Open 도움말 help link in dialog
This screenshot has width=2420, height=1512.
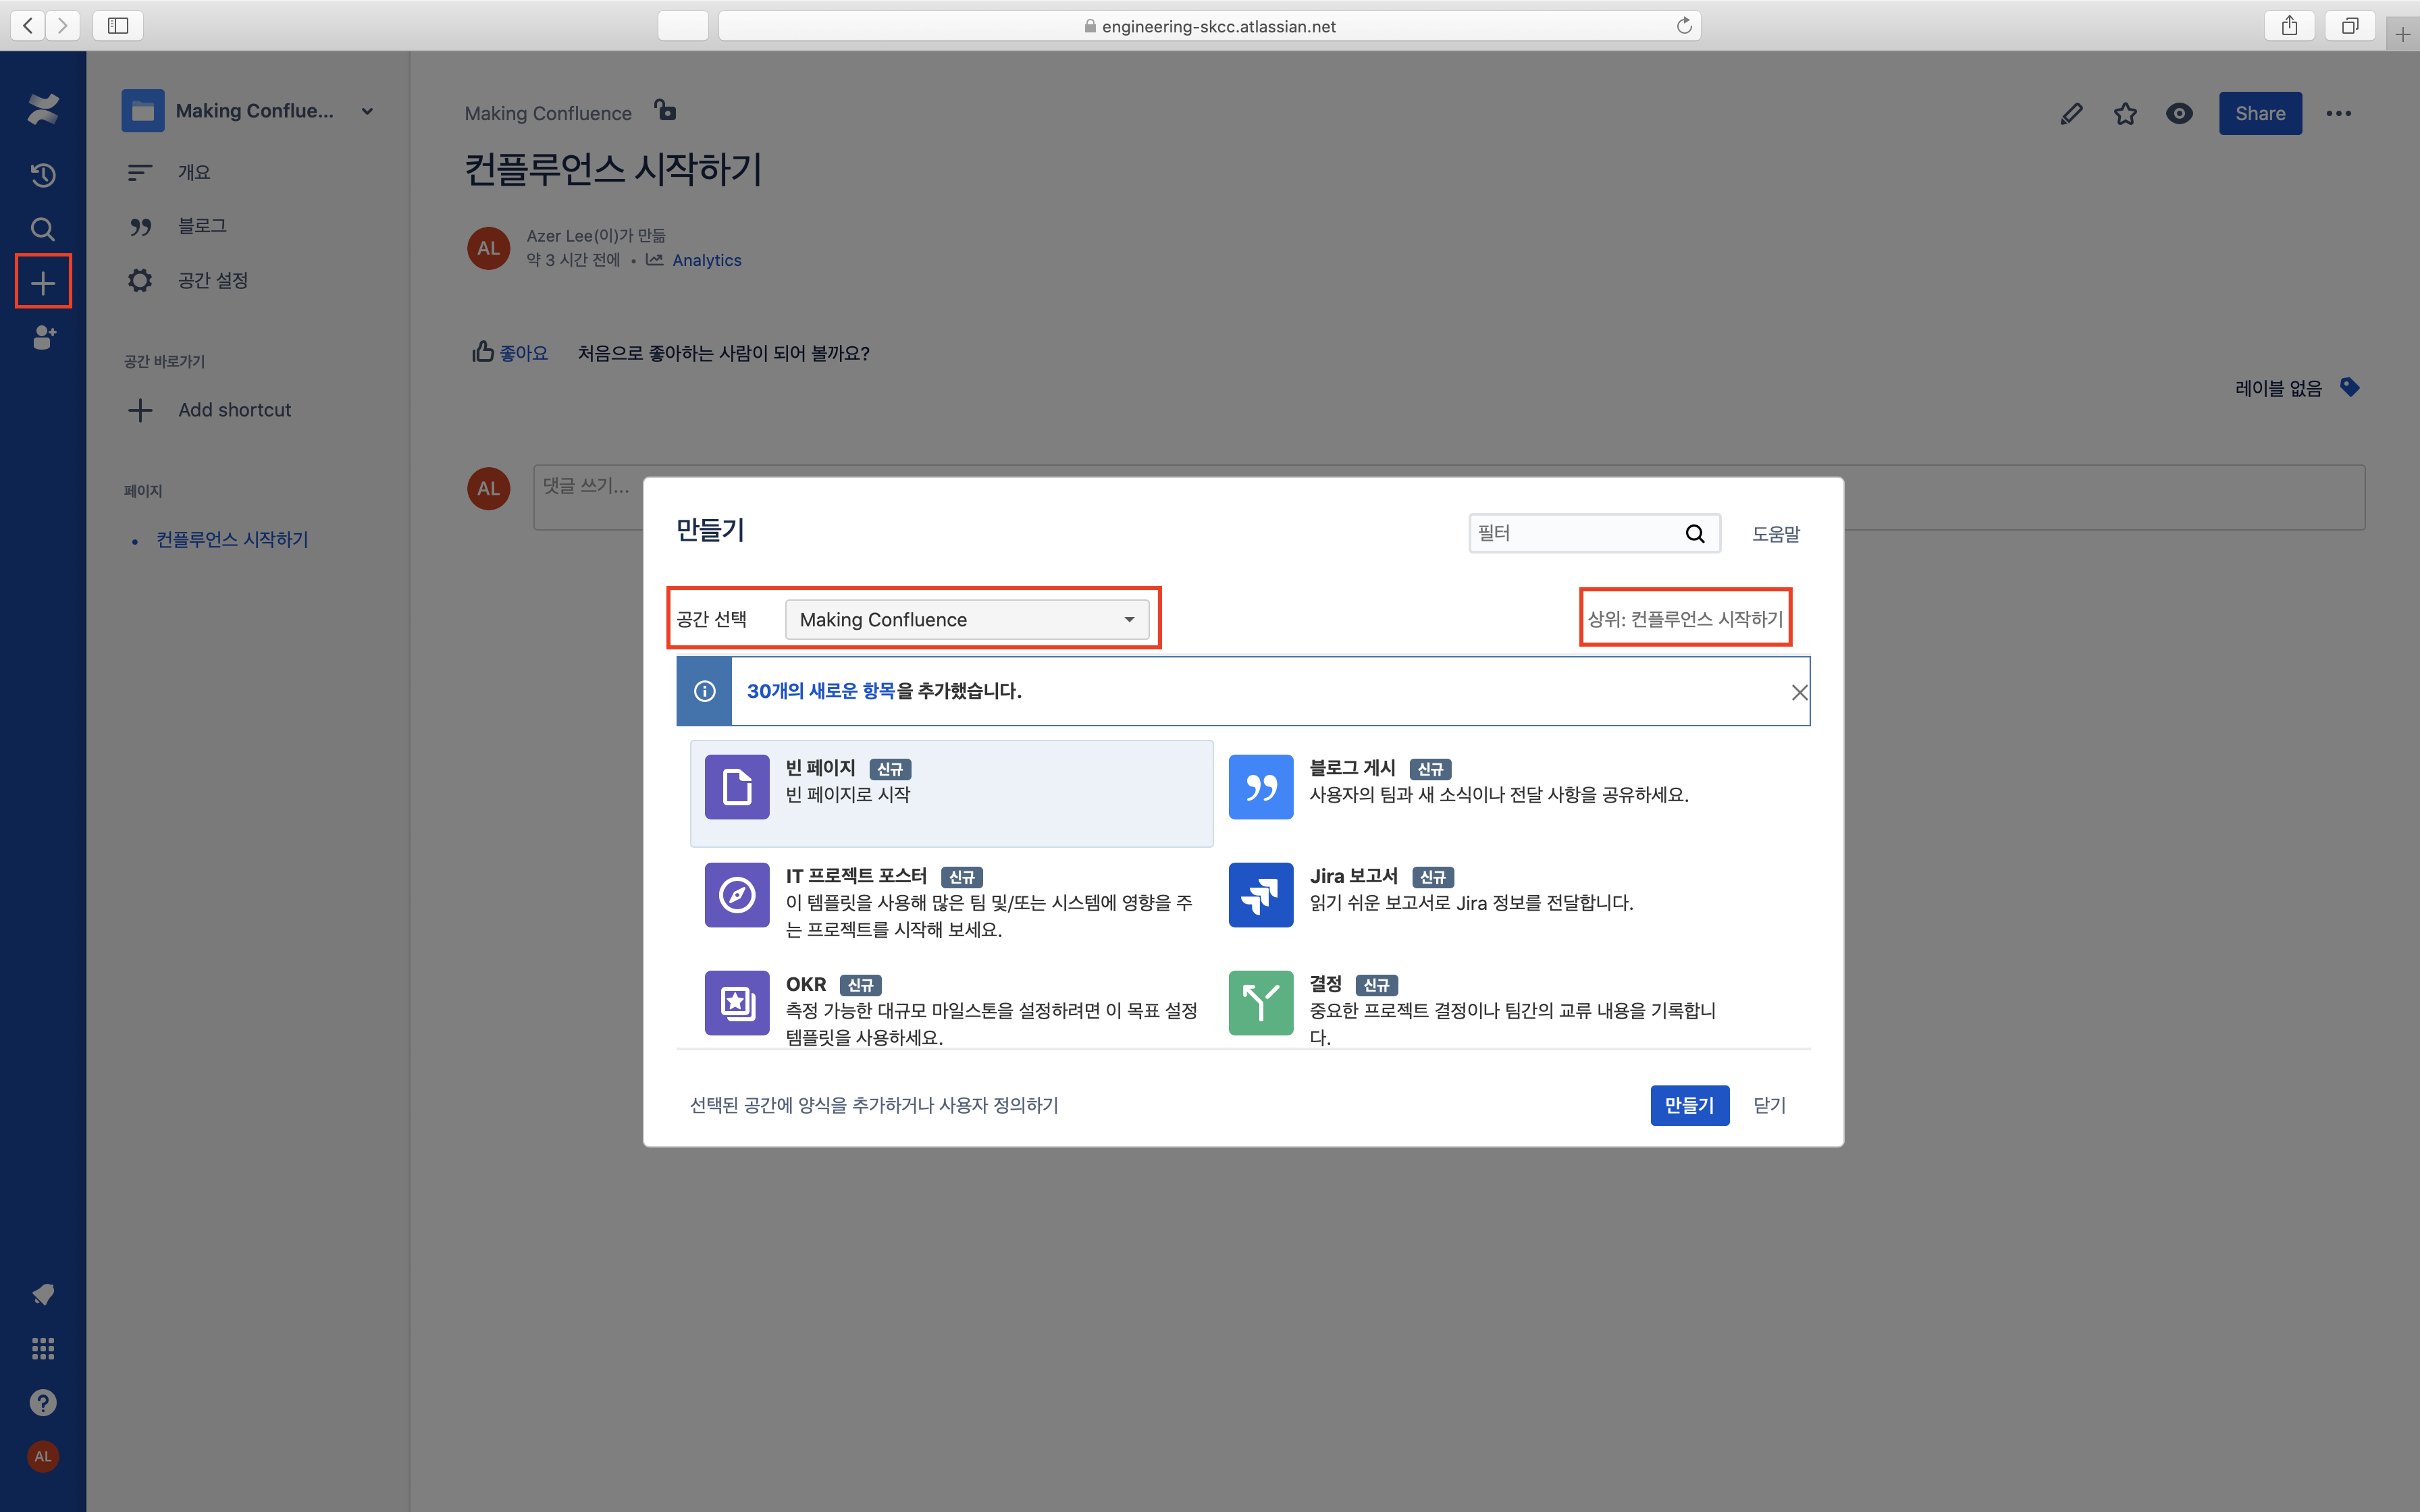[1776, 534]
